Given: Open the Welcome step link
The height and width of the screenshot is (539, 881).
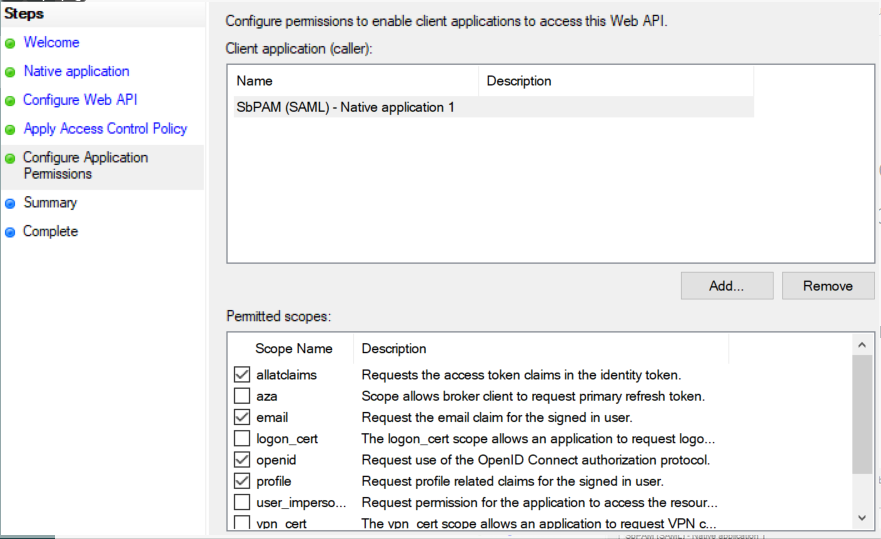Looking at the screenshot, I should point(51,43).
